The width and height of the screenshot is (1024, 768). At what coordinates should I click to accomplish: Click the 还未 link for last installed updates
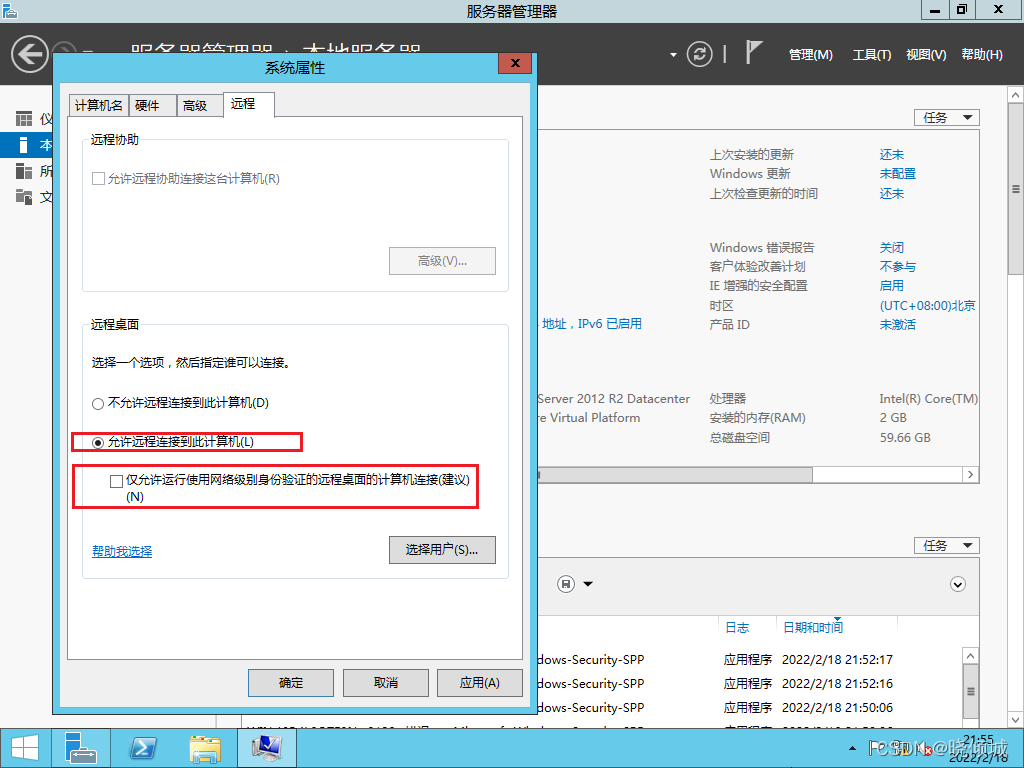pyautogui.click(x=891, y=155)
